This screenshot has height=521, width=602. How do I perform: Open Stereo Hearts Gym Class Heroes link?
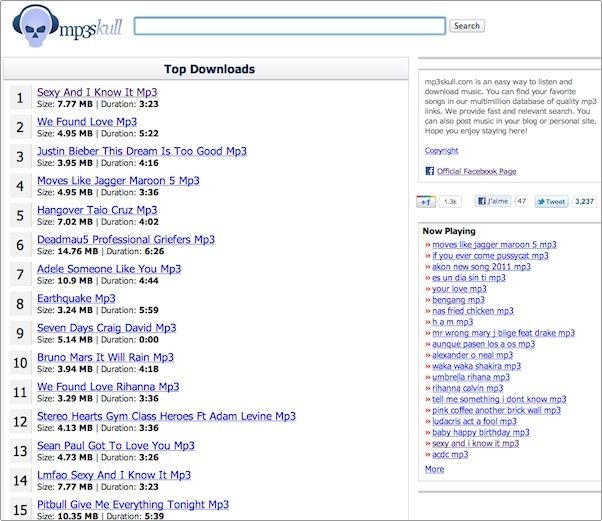166,416
